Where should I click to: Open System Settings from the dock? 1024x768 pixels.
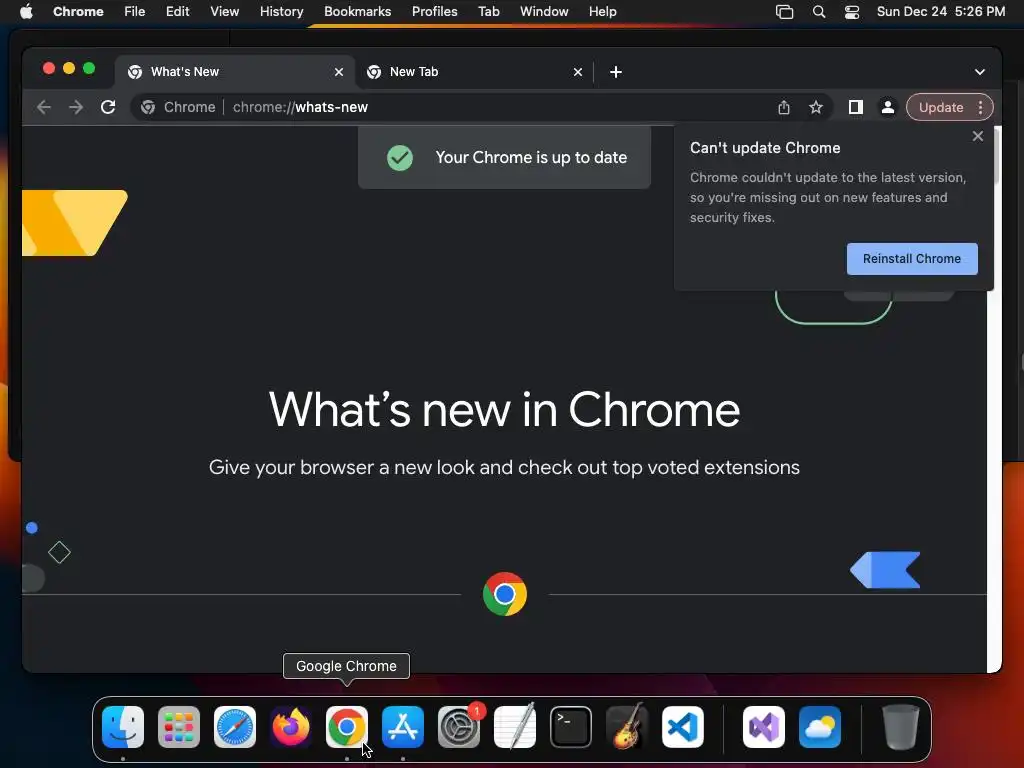tap(458, 727)
